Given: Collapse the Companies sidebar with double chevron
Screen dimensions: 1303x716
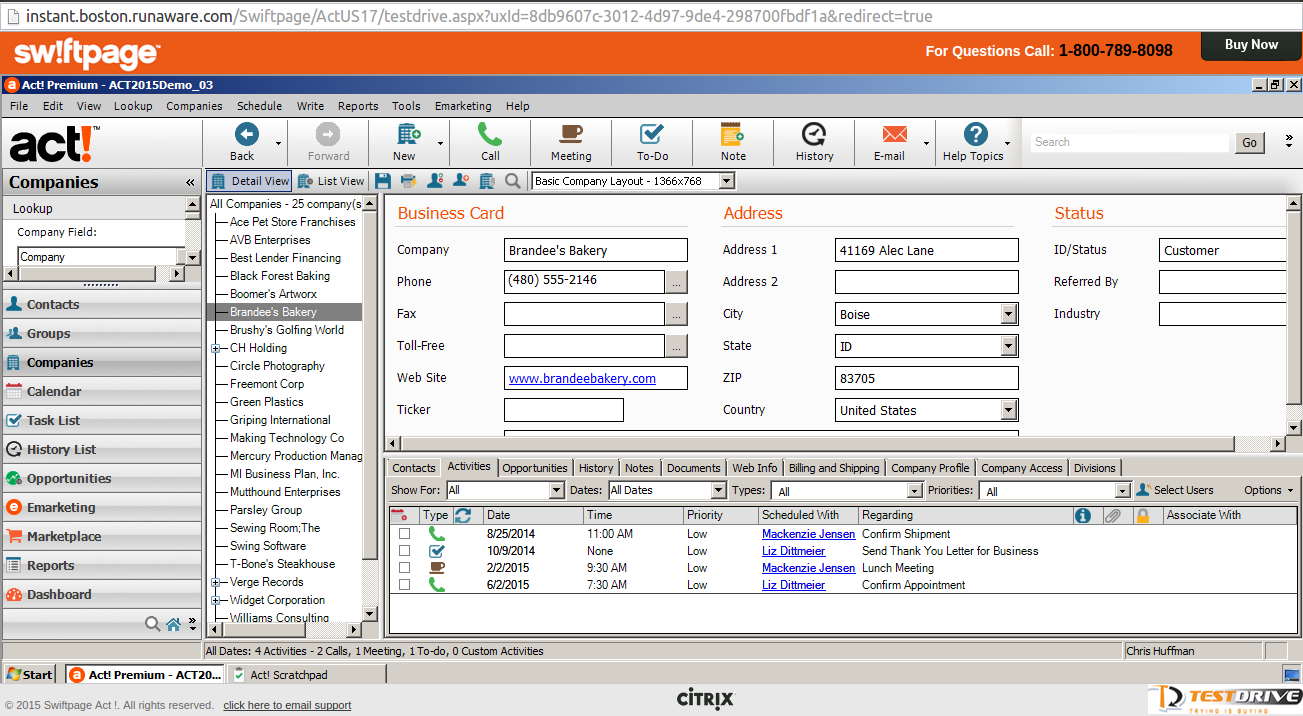Looking at the screenshot, I should click(190, 183).
